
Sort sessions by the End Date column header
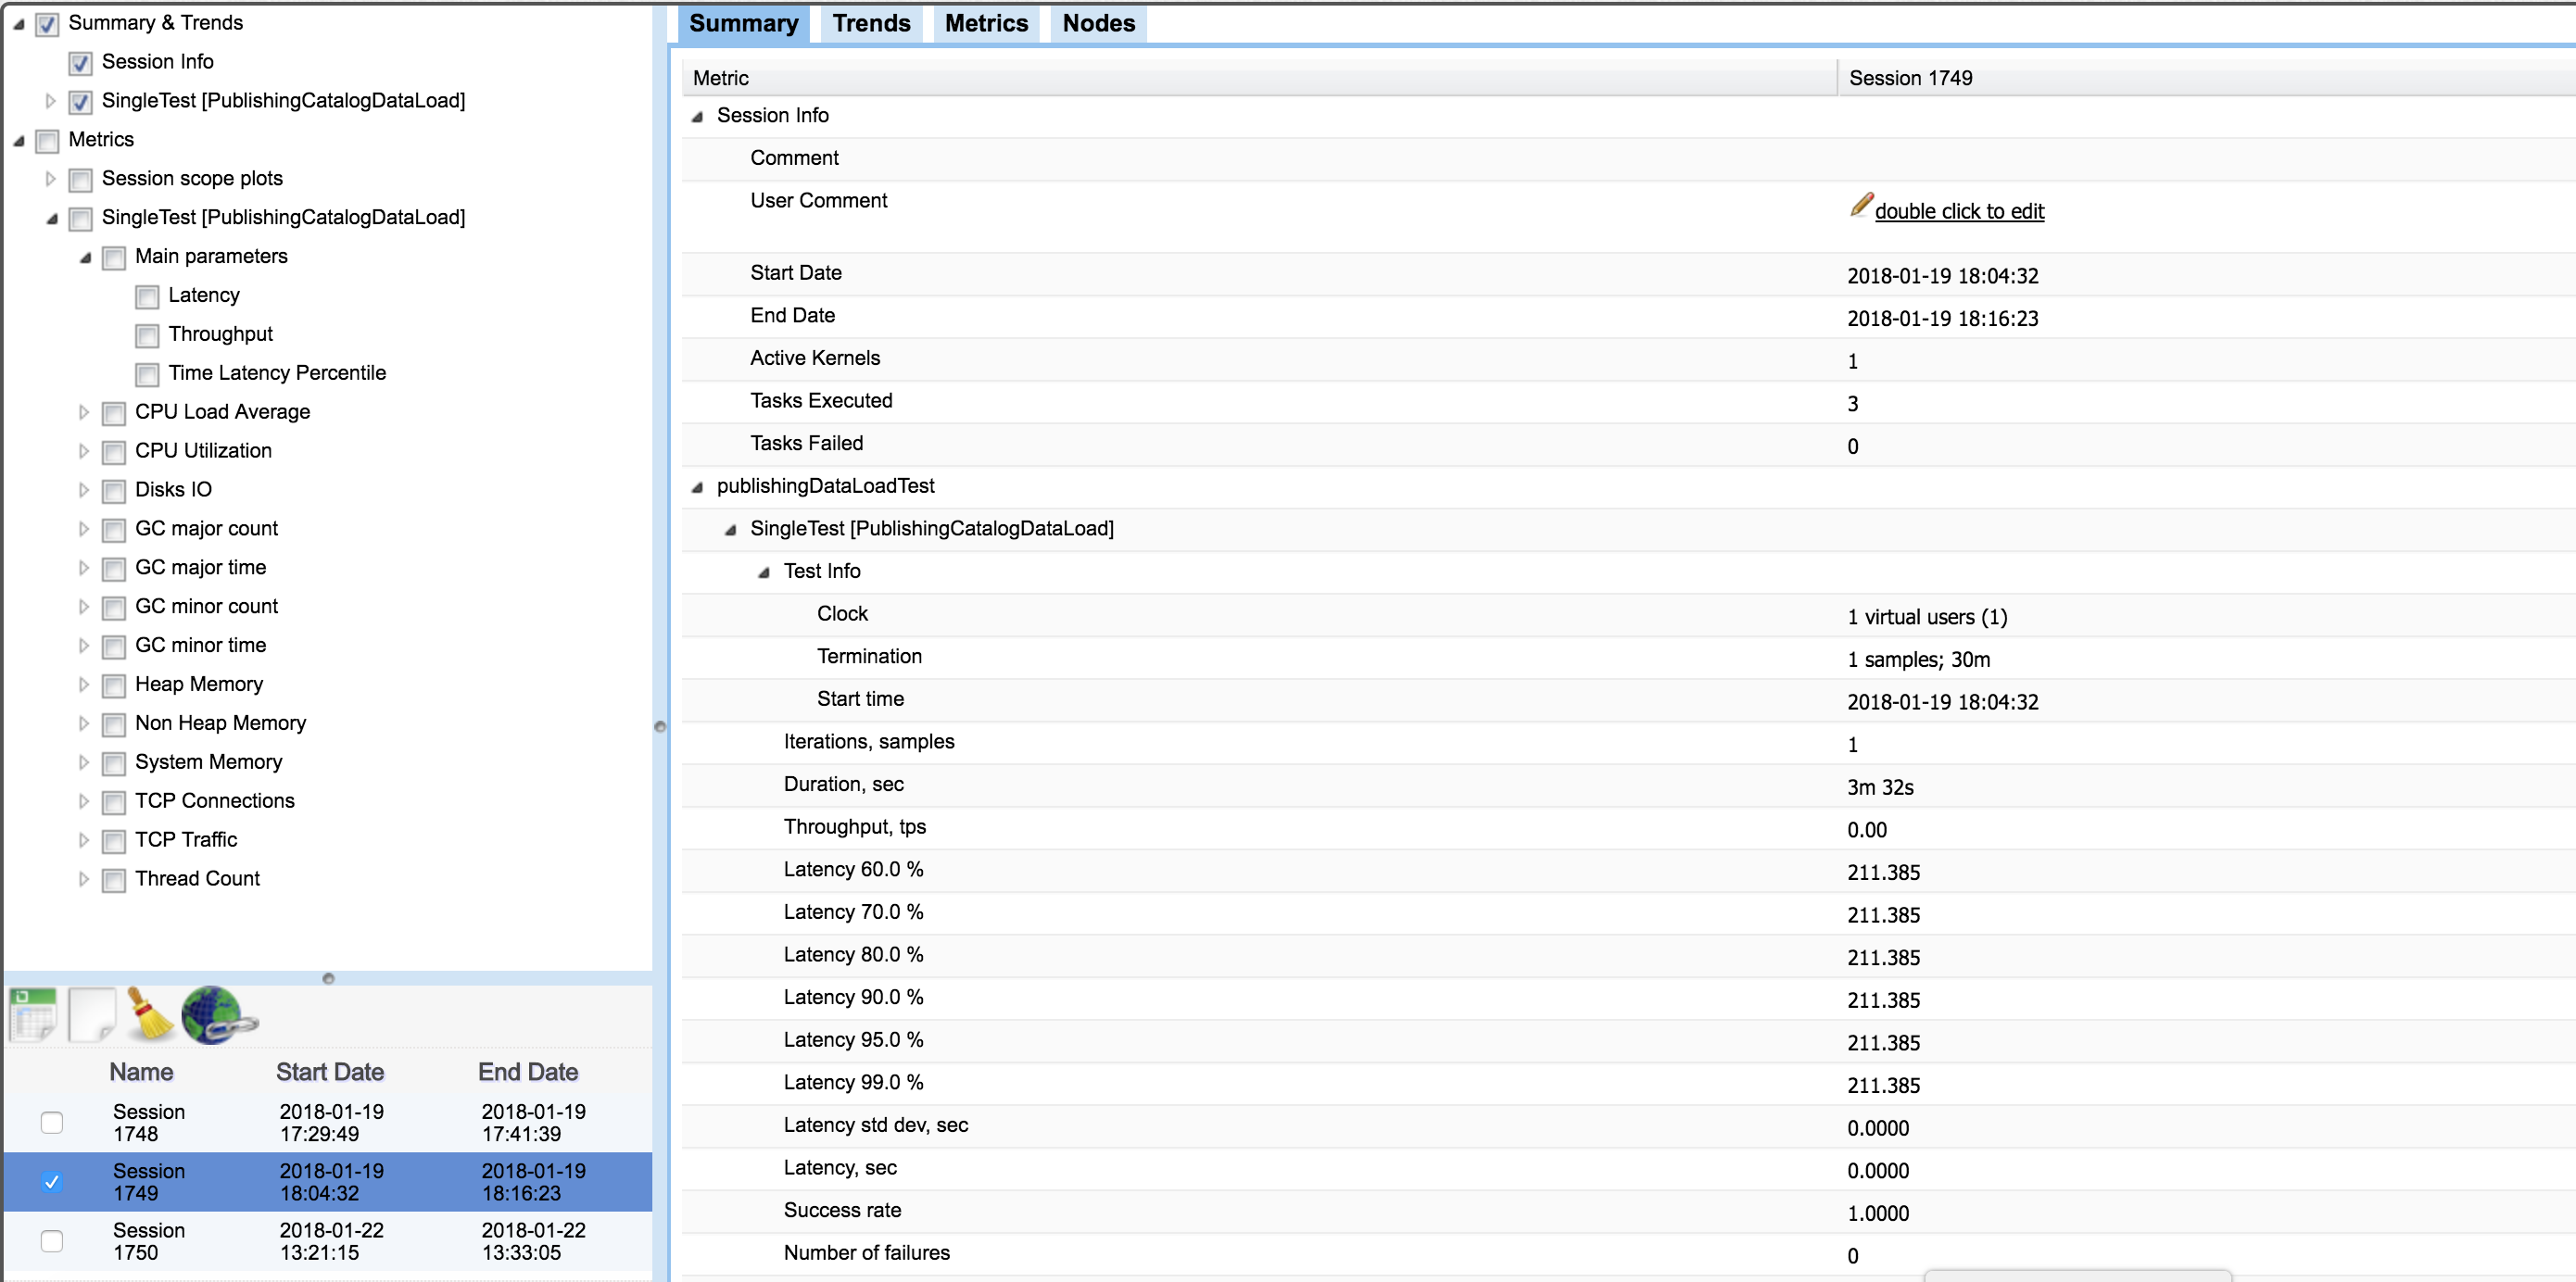coord(528,1072)
